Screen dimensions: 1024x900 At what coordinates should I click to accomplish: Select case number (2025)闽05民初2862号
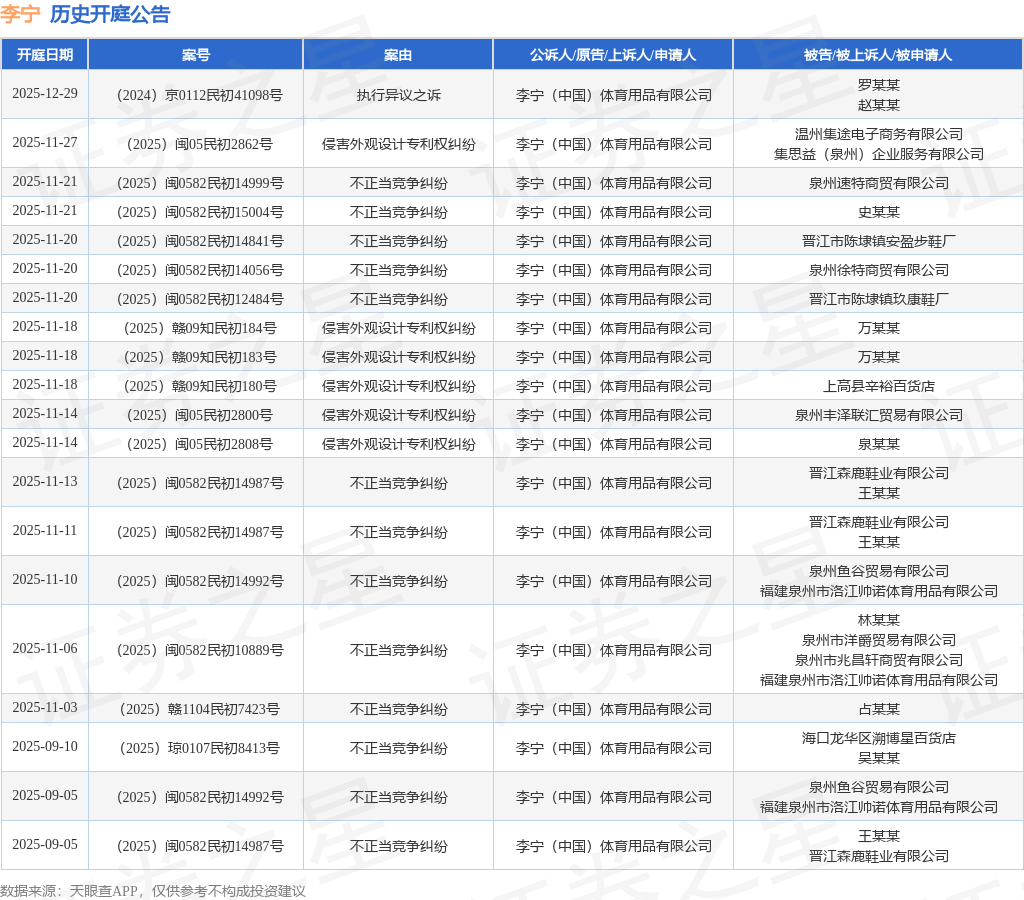199,144
